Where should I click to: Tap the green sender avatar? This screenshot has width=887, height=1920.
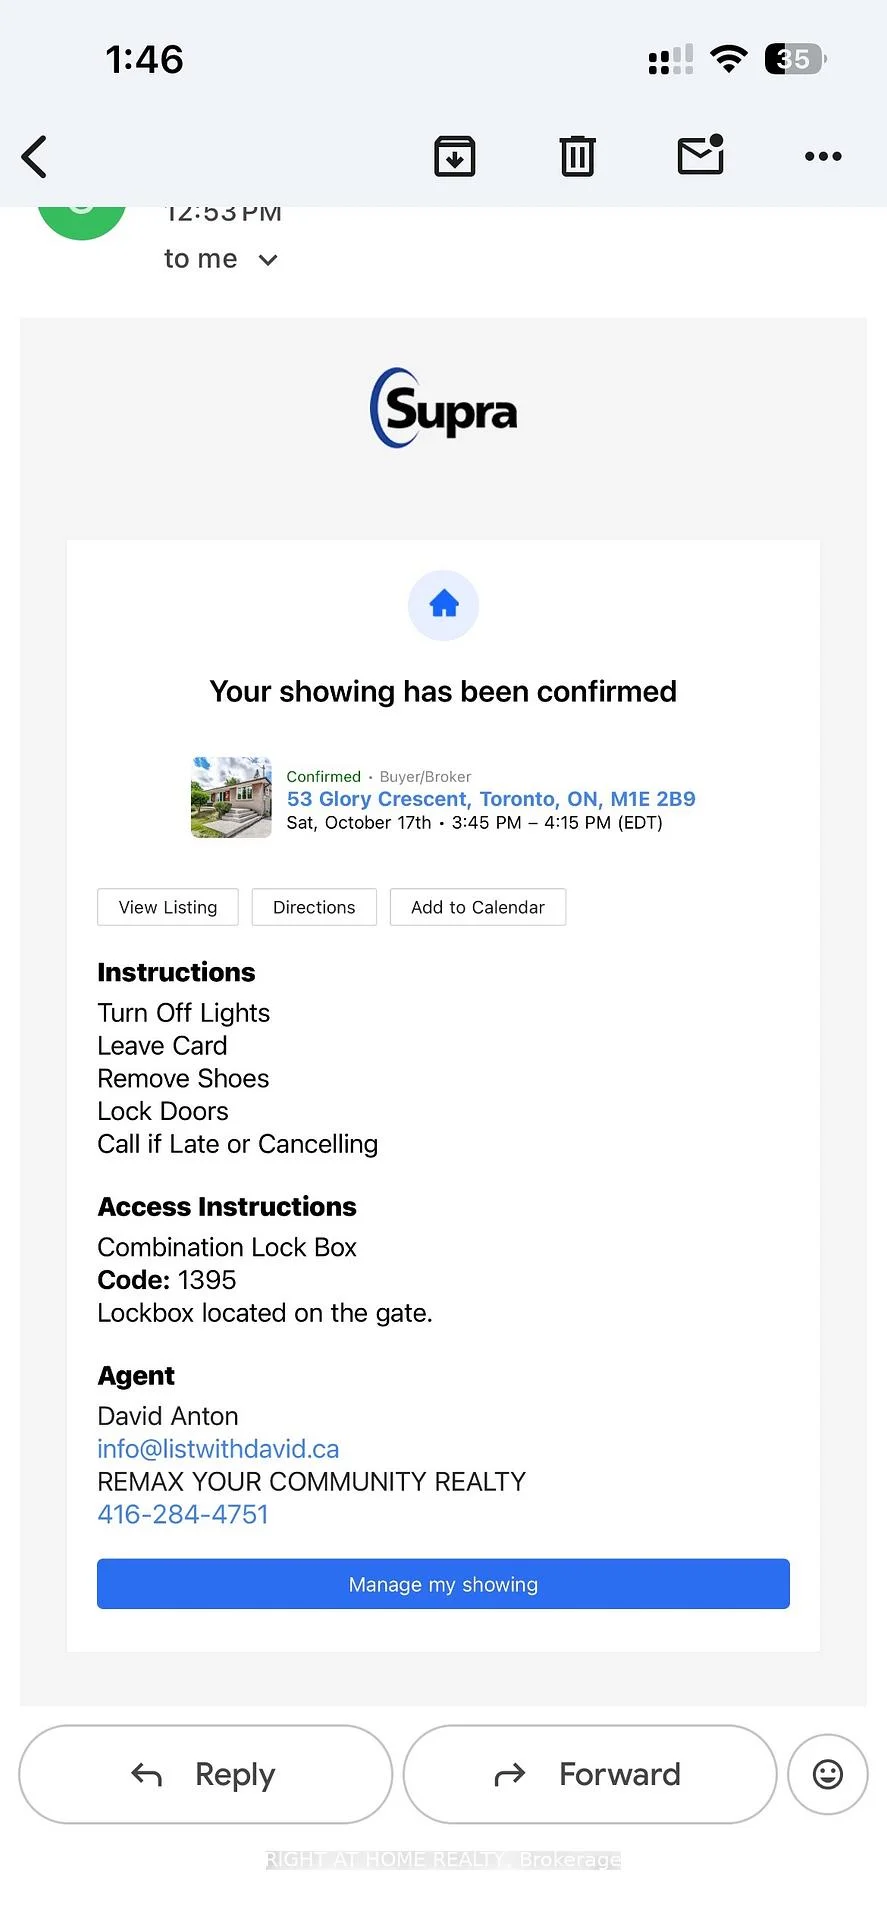click(x=82, y=218)
